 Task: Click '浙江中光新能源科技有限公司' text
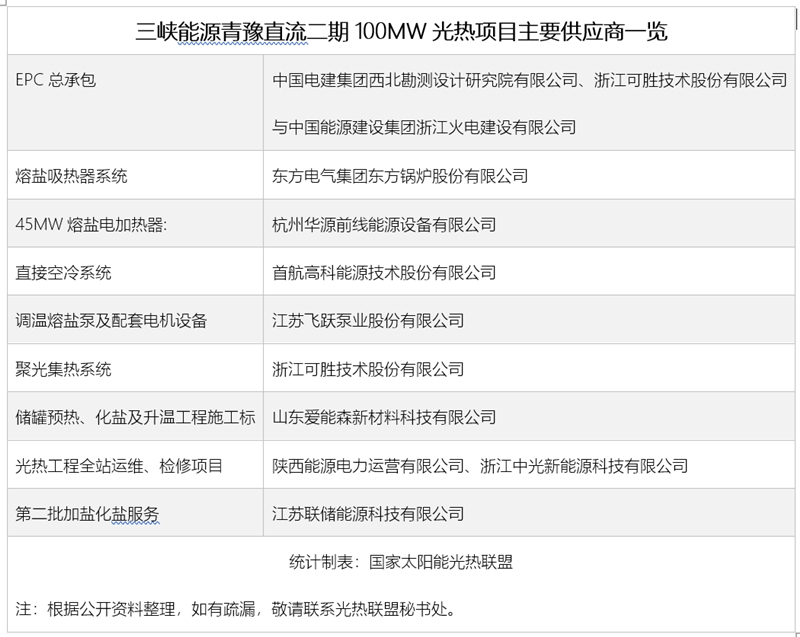(584, 466)
